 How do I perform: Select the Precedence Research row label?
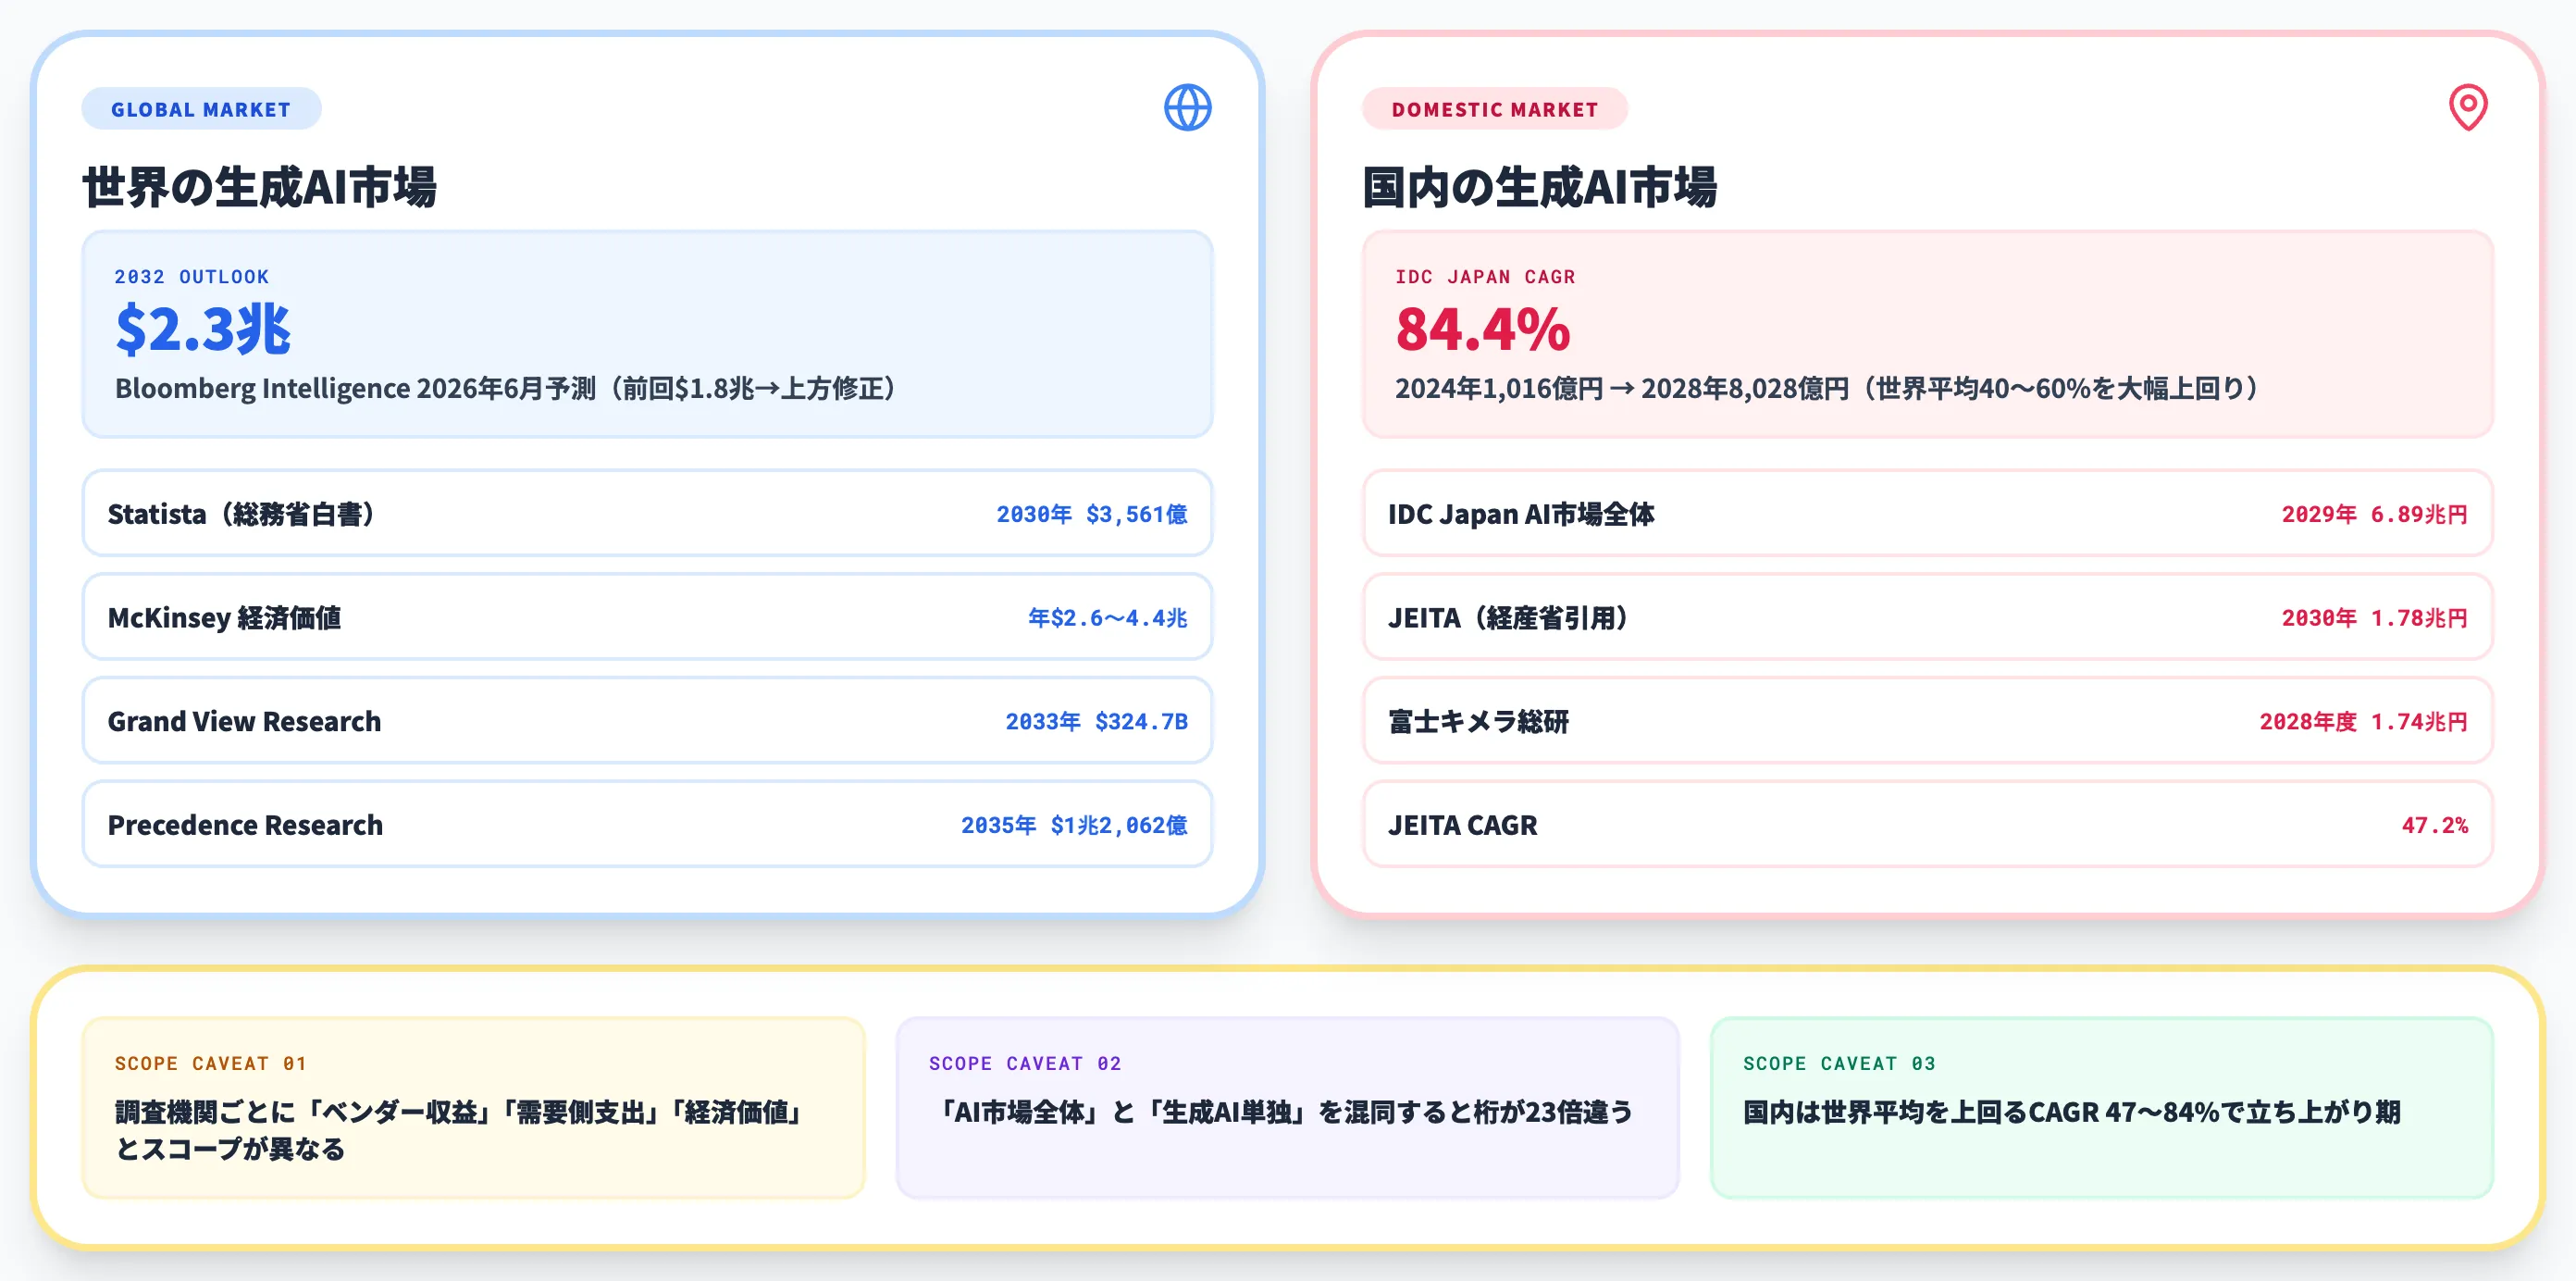[245, 825]
